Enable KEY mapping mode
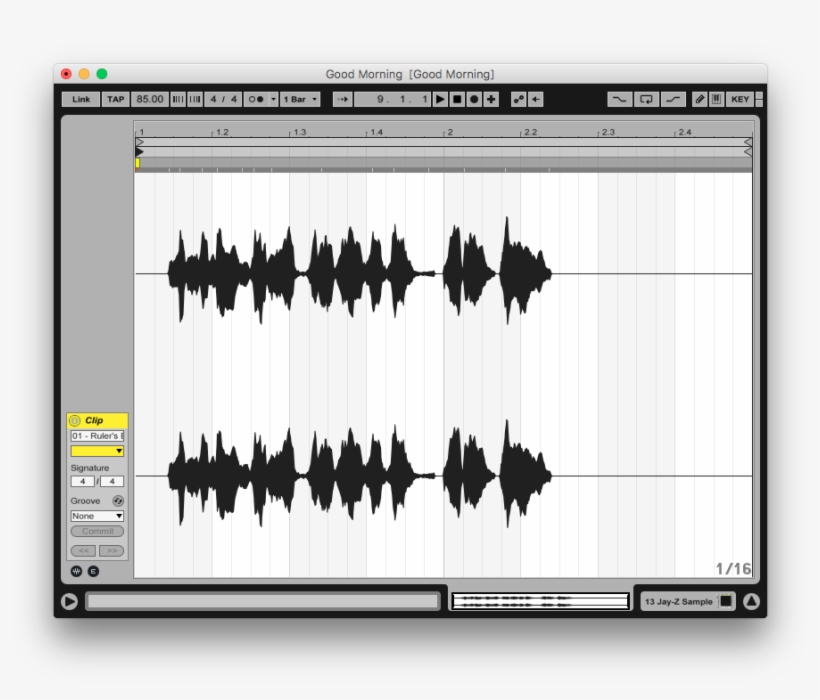The image size is (820, 700). [x=738, y=100]
